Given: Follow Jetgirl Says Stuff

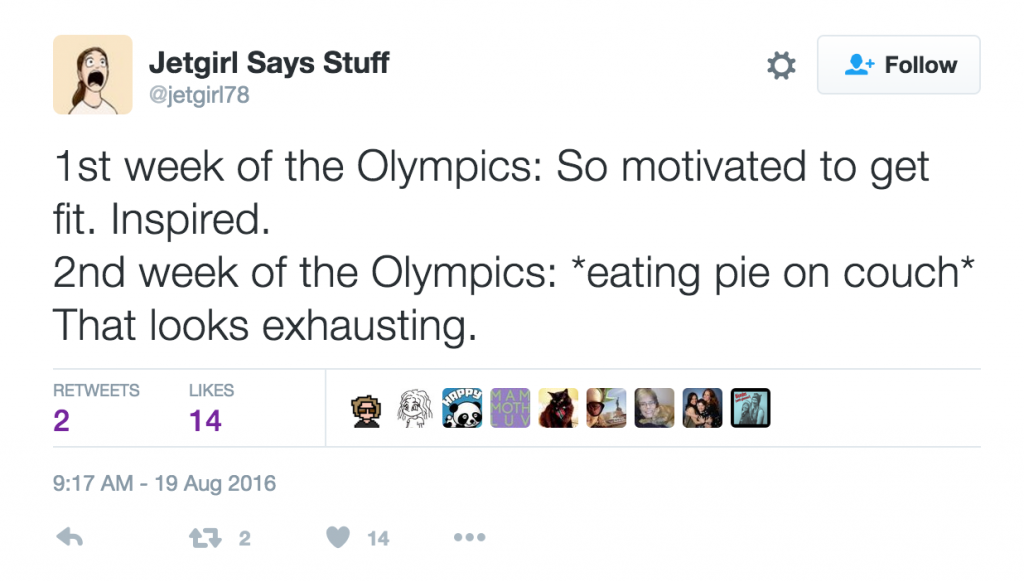Looking at the screenshot, I should coord(898,66).
